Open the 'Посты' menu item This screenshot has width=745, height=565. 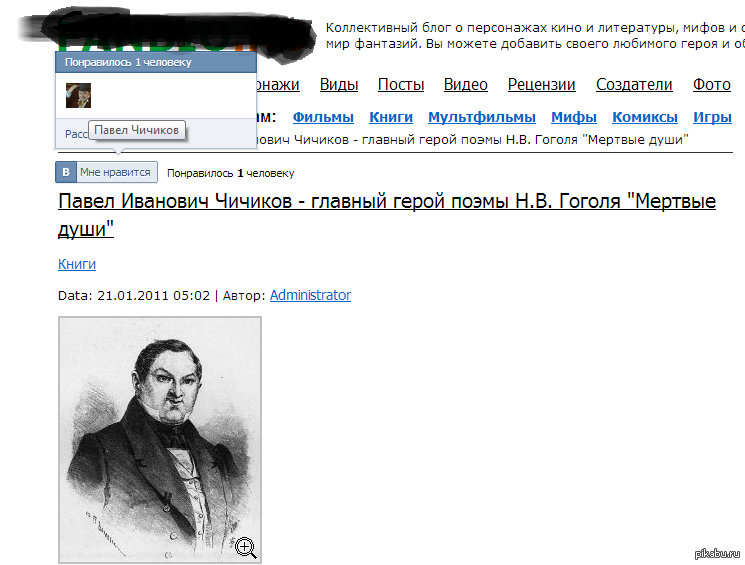401,85
